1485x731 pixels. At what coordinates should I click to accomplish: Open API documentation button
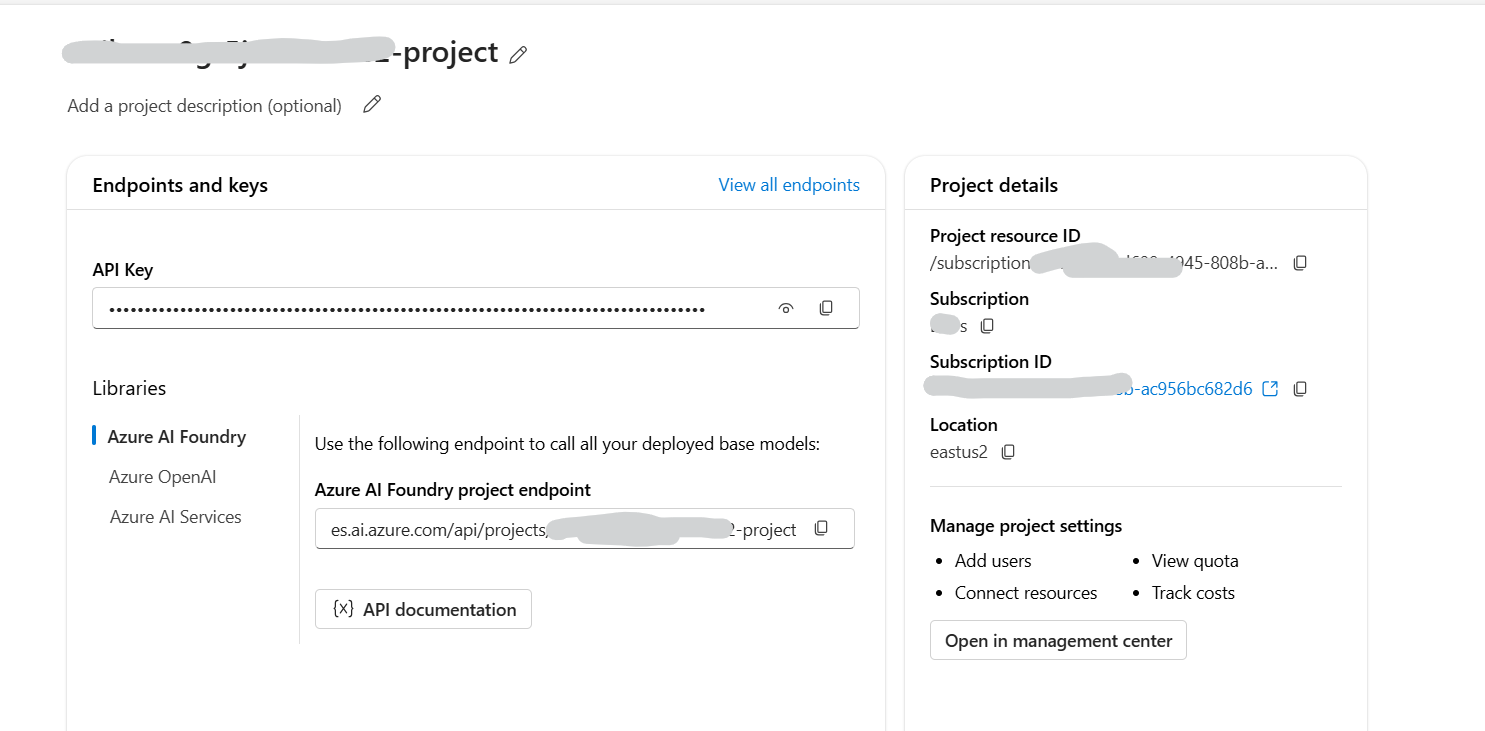coord(423,609)
